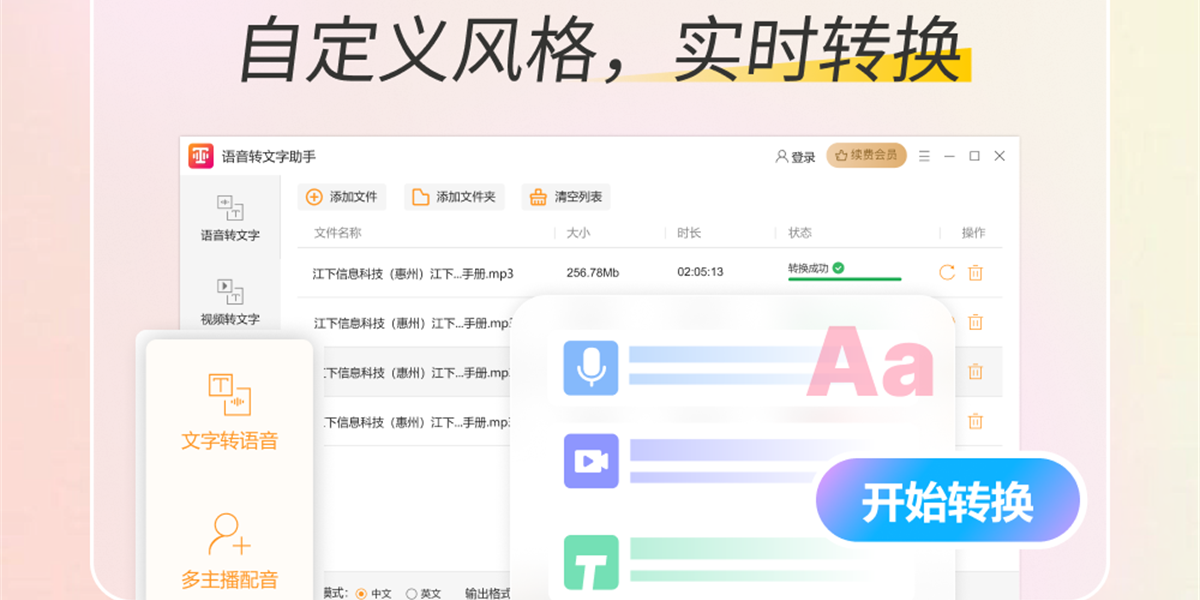The width and height of the screenshot is (1200, 600).
Task: Open the 文字转语音 card
Action: (x=230, y=412)
